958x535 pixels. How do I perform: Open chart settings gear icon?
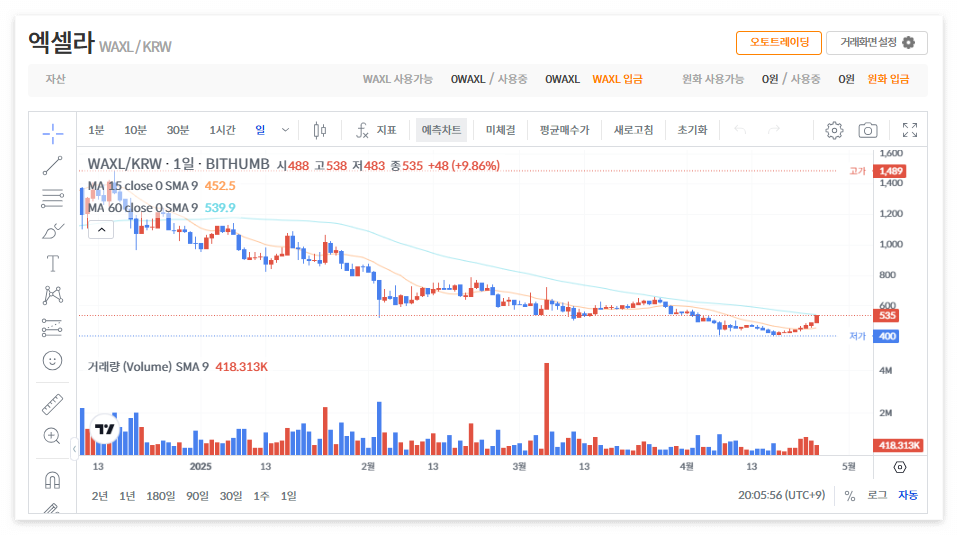[834, 130]
